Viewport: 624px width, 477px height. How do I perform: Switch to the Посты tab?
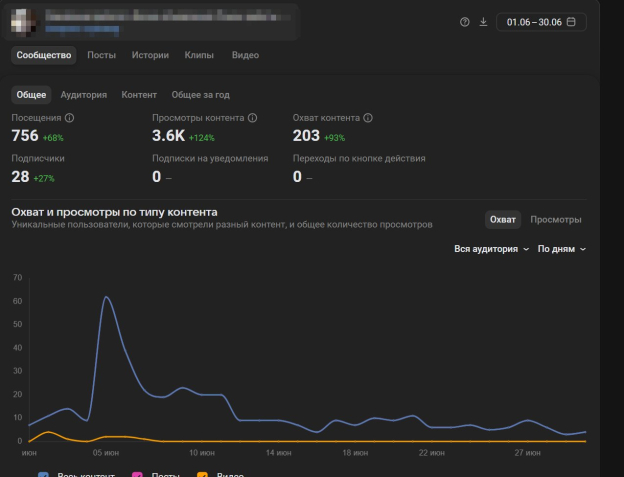[101, 56]
